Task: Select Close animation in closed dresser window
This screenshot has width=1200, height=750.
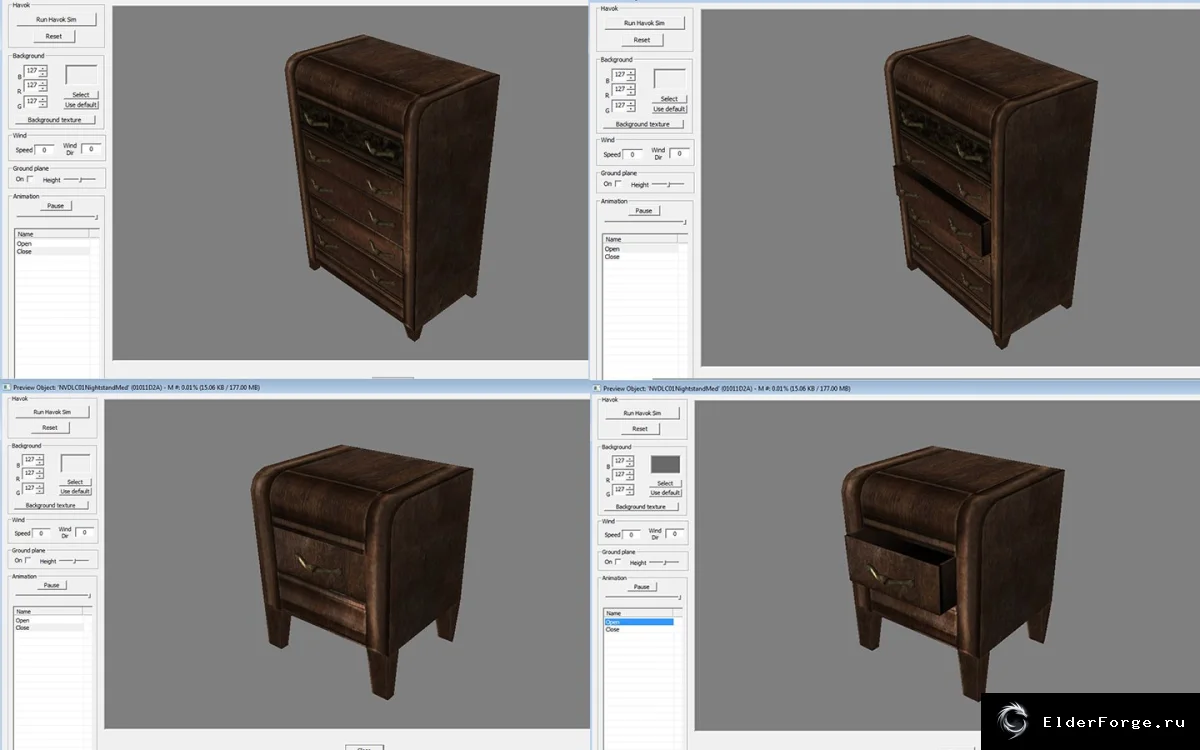Action: click(x=52, y=252)
